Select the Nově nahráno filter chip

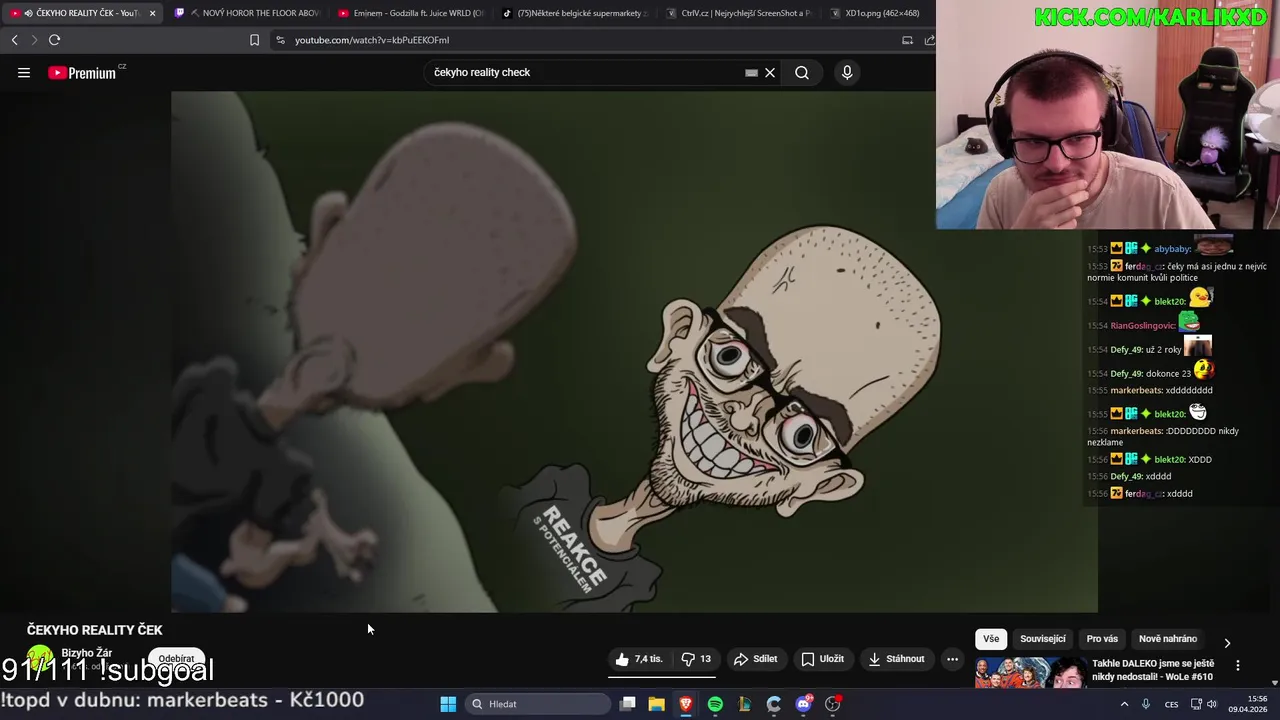(1168, 639)
